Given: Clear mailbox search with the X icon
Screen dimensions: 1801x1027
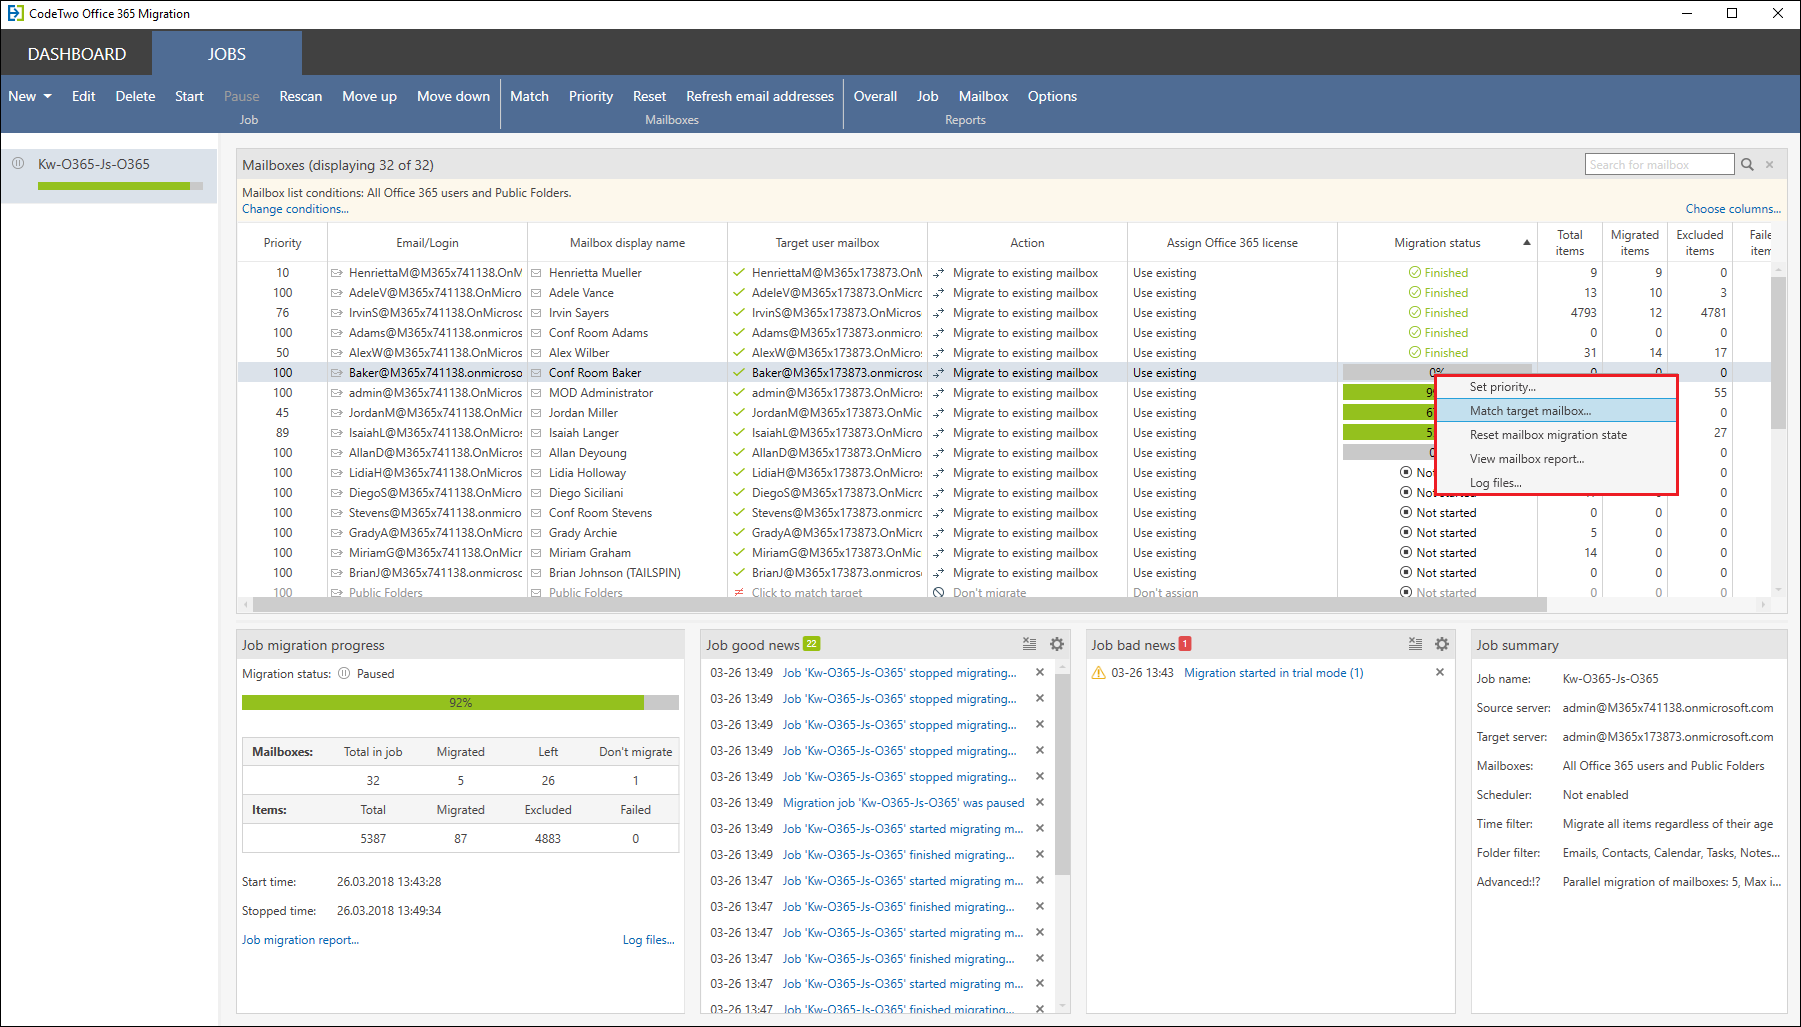Looking at the screenshot, I should 1769,165.
